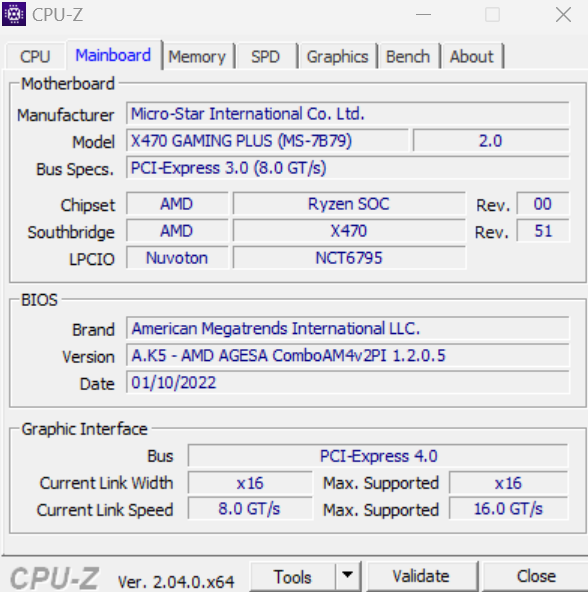Expand the Tools dropdown arrow

tap(347, 577)
